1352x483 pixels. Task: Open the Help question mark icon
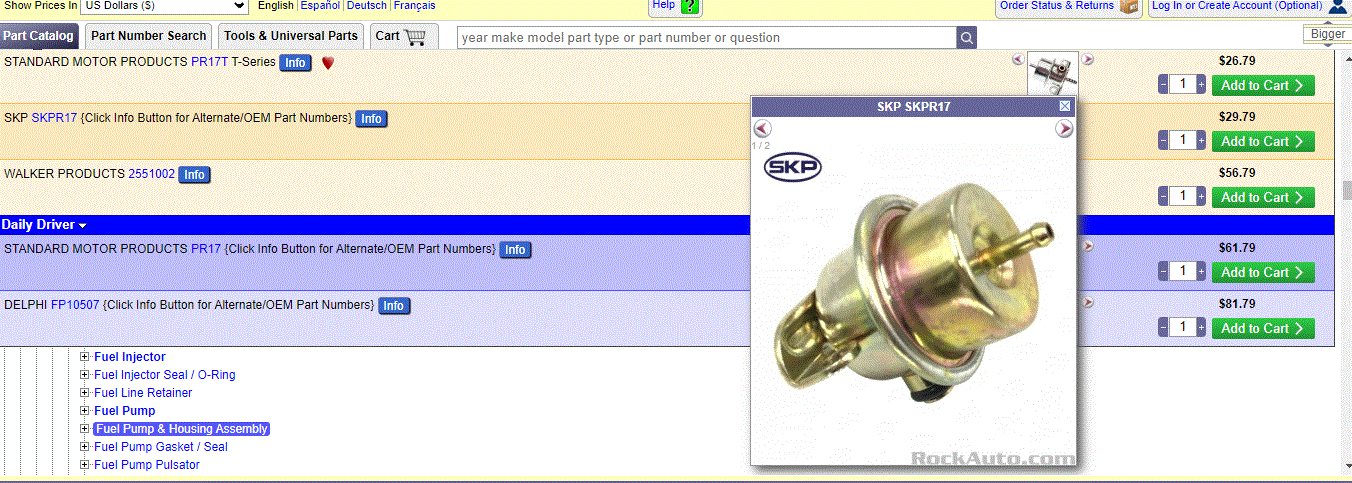(690, 6)
